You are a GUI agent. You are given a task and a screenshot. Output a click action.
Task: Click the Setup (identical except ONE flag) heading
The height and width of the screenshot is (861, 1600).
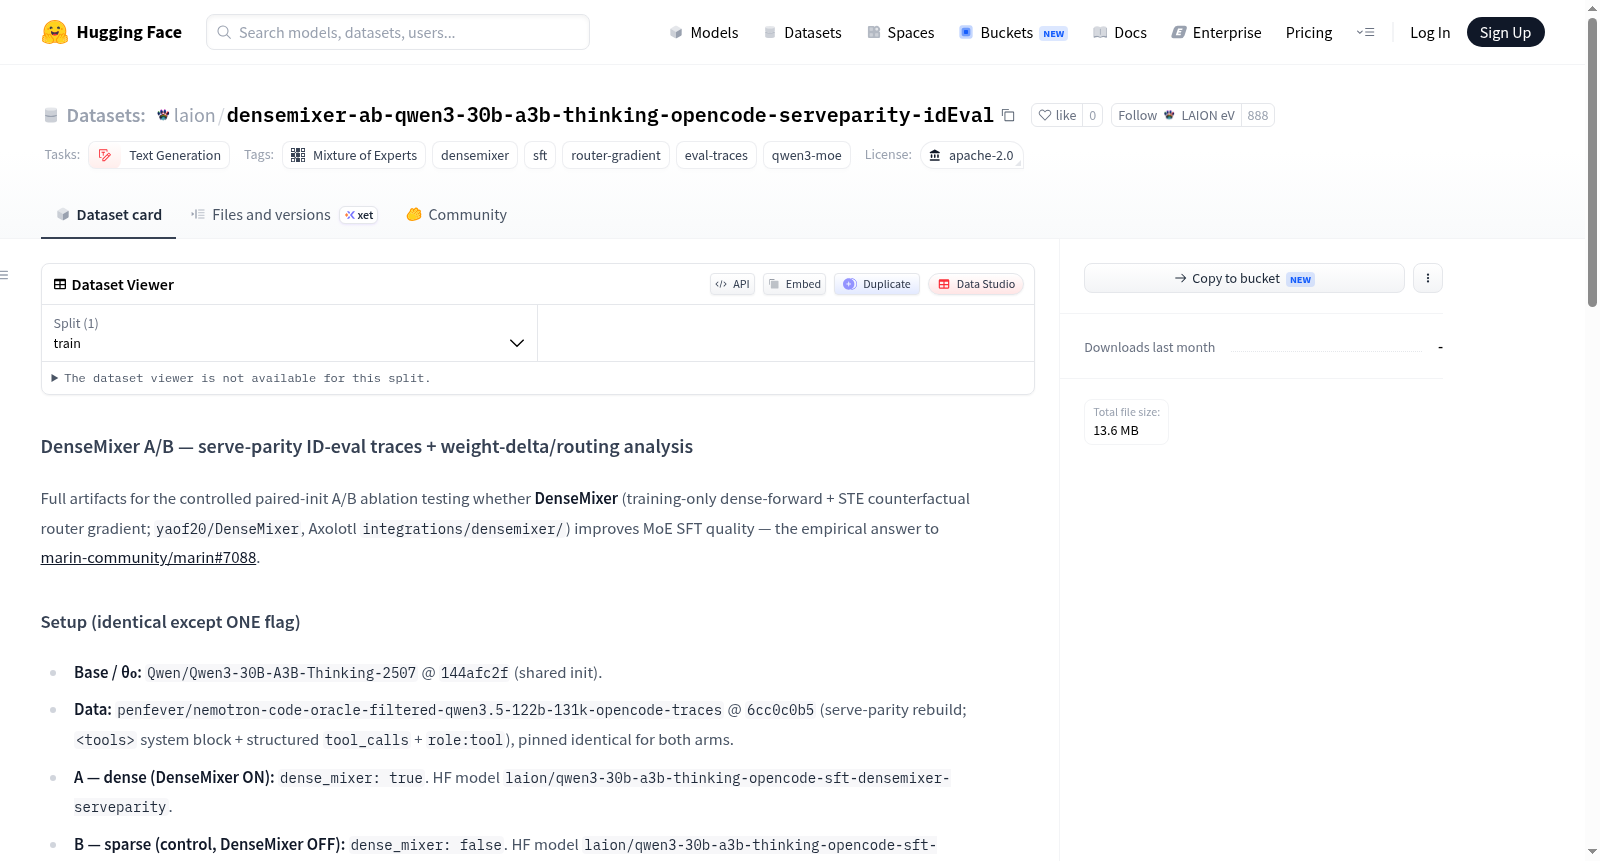tap(171, 622)
